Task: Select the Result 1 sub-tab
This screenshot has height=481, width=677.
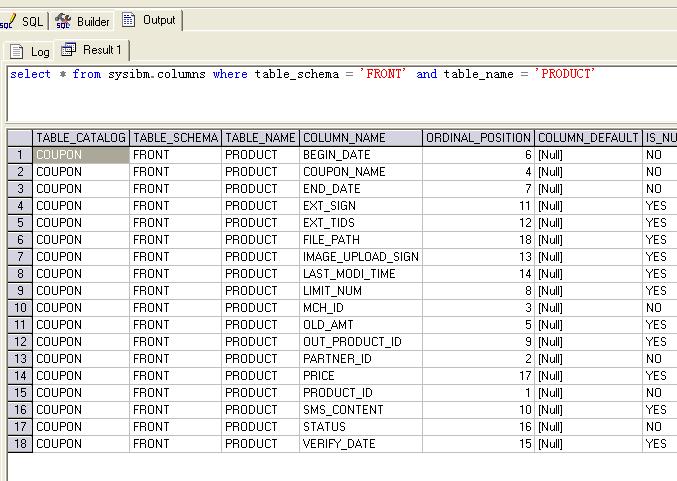Action: [x=93, y=50]
